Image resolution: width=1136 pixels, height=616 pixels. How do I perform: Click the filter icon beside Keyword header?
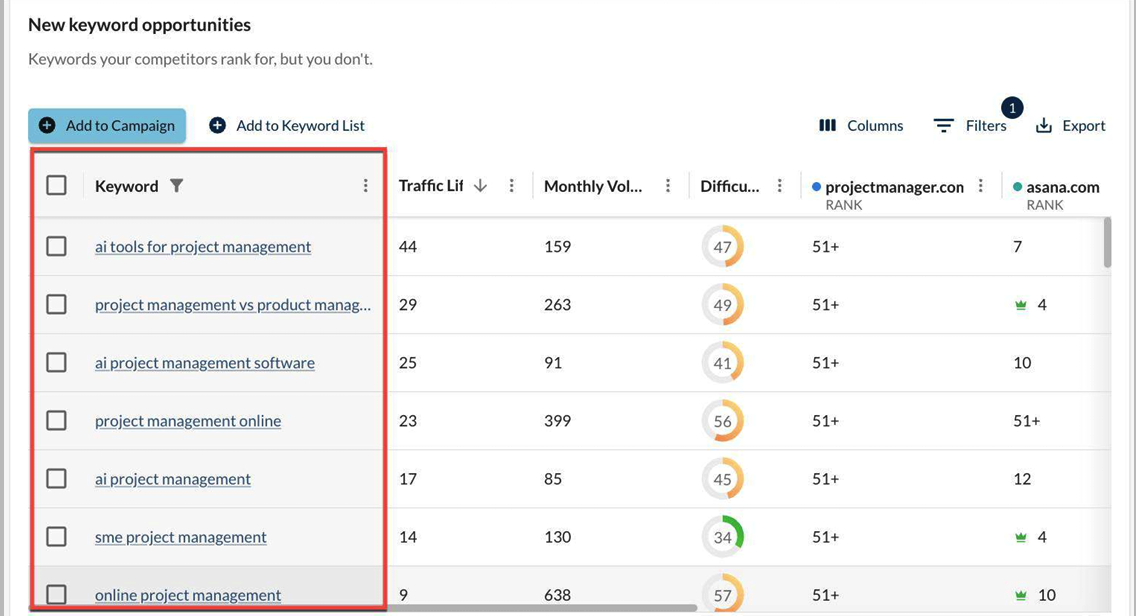[177, 186]
